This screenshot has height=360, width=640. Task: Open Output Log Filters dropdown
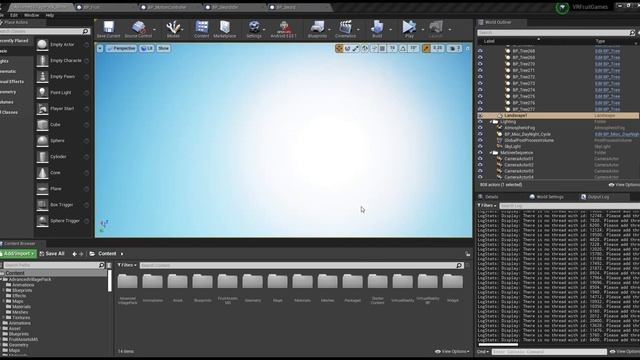pyautogui.click(x=487, y=206)
